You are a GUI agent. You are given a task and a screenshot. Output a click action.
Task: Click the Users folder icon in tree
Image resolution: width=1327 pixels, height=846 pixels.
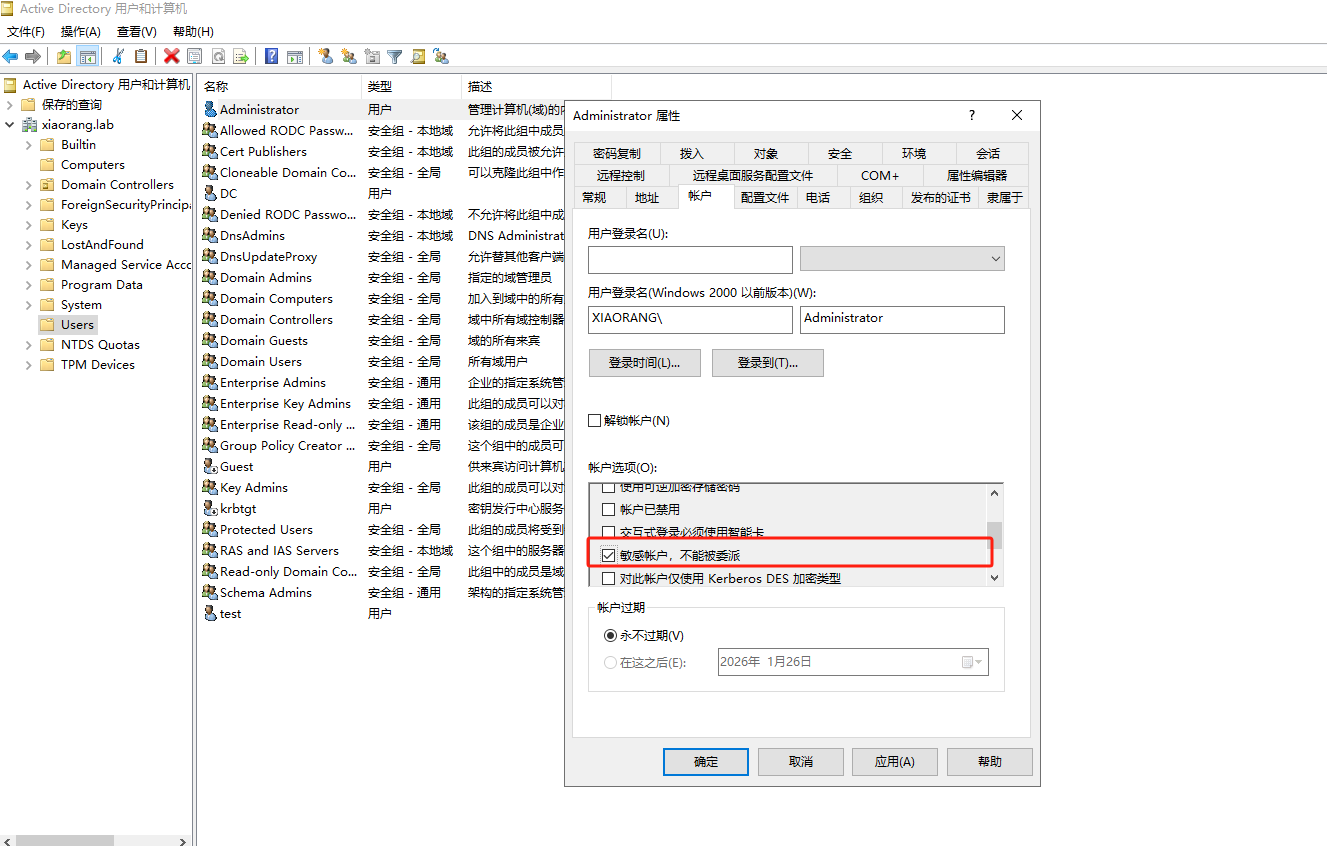click(47, 324)
